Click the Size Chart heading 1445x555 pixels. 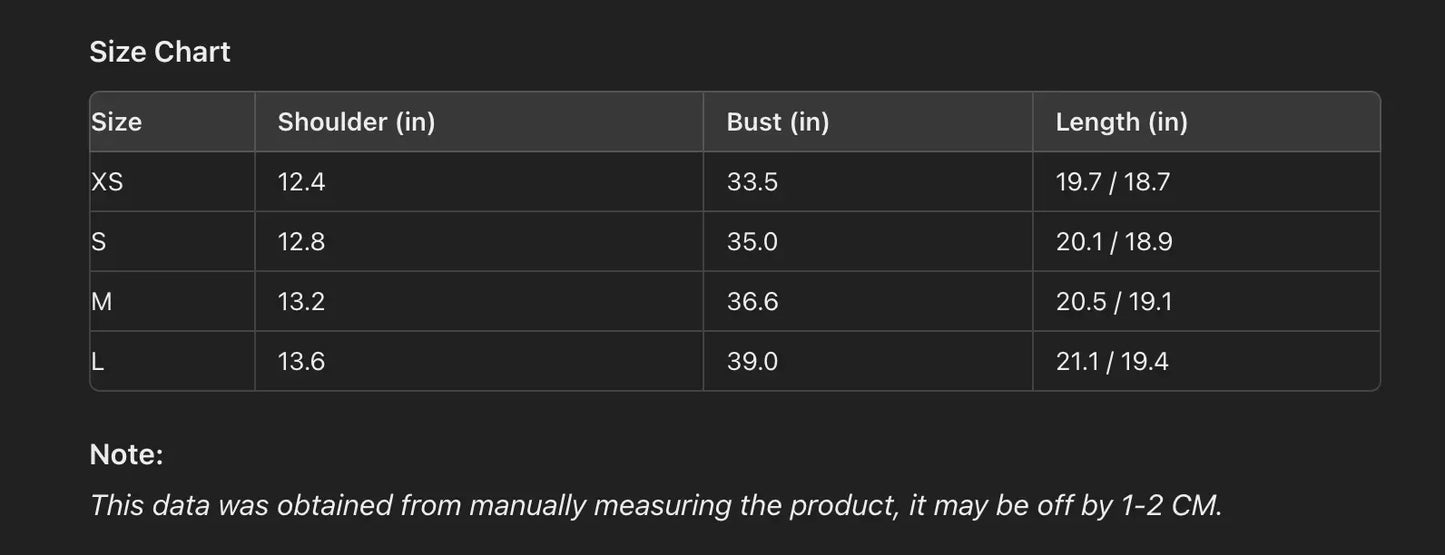[160, 52]
